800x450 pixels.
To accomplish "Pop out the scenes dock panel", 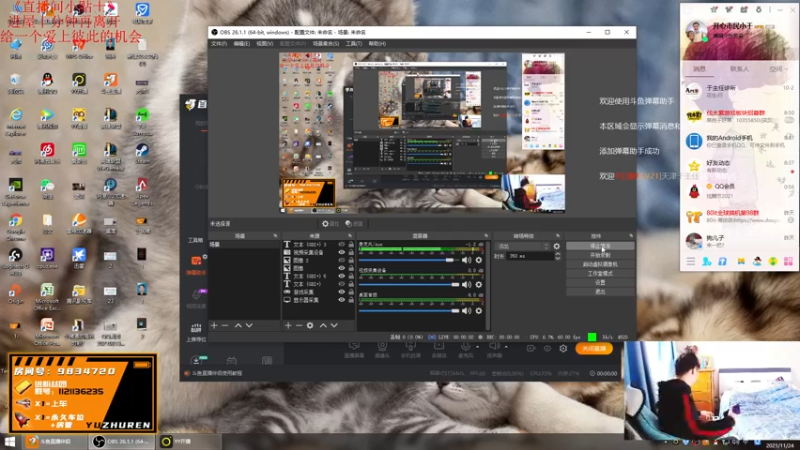I will [x=276, y=236].
